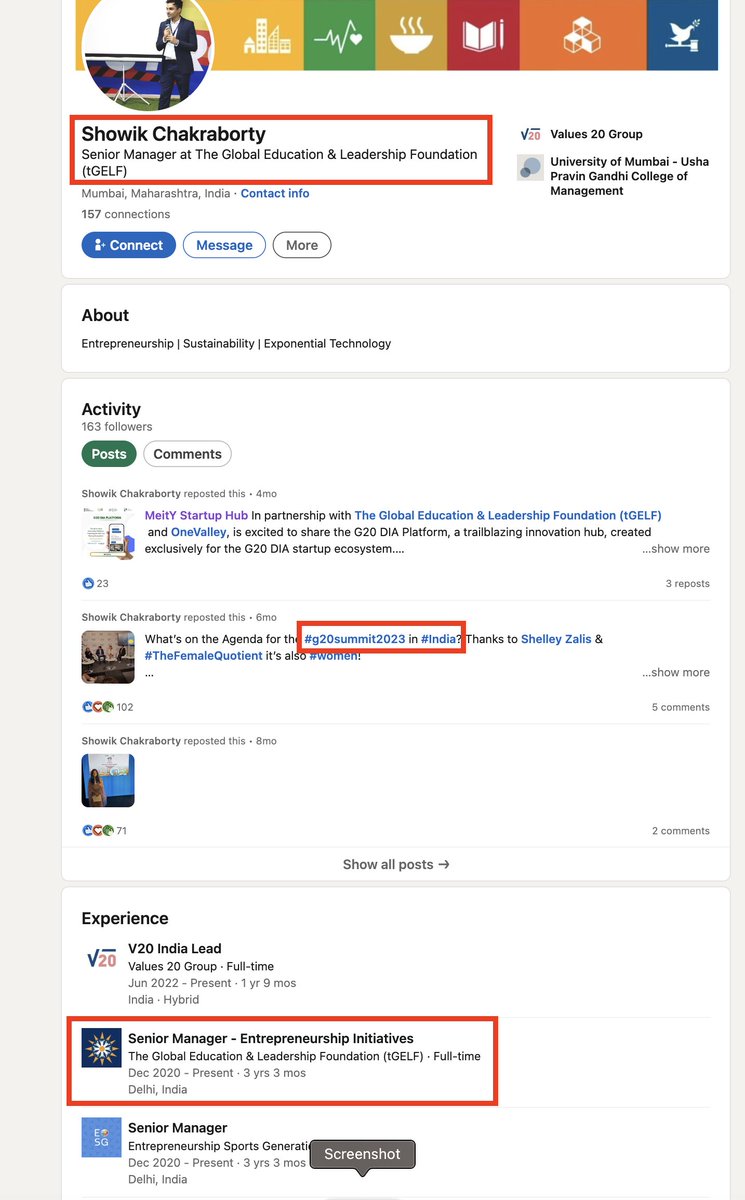Click reaction icons showing 102
745x1200 pixels.
[99, 707]
